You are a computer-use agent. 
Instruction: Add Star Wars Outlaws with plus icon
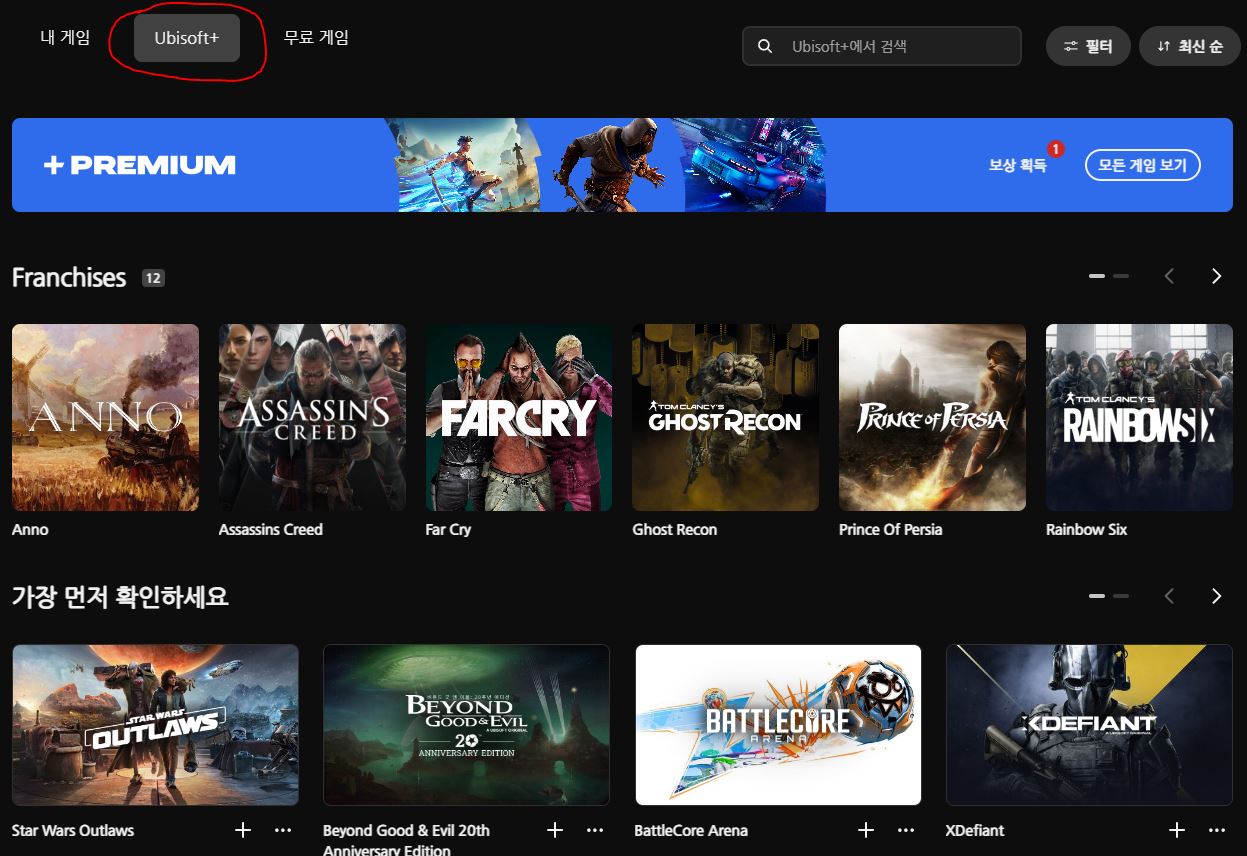pyautogui.click(x=243, y=830)
